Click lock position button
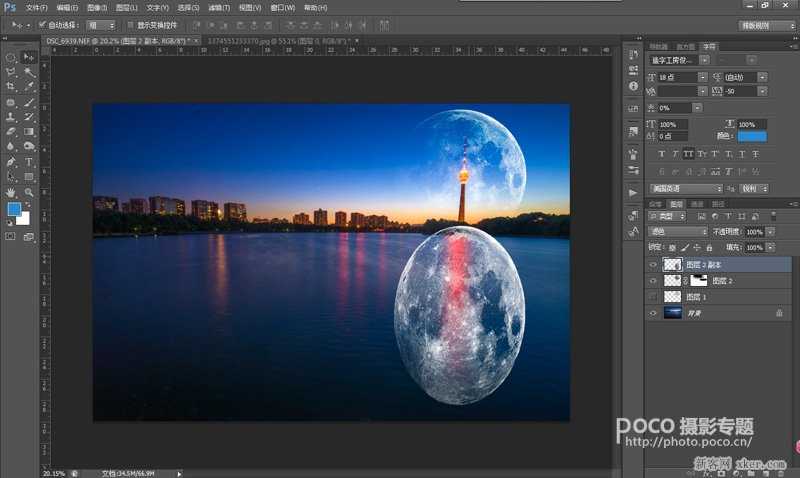800x478 pixels. 697,247
